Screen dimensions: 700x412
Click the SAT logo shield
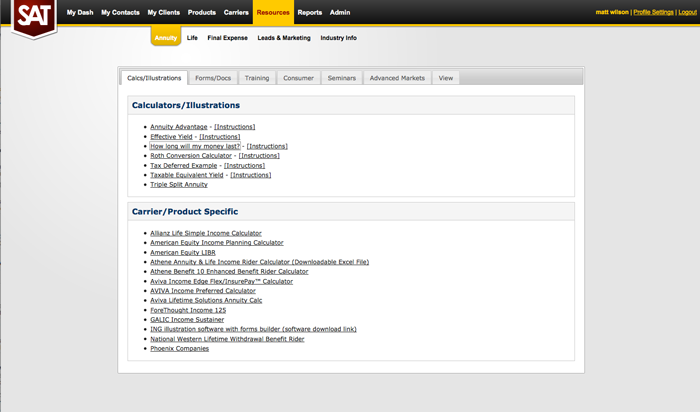[34, 18]
